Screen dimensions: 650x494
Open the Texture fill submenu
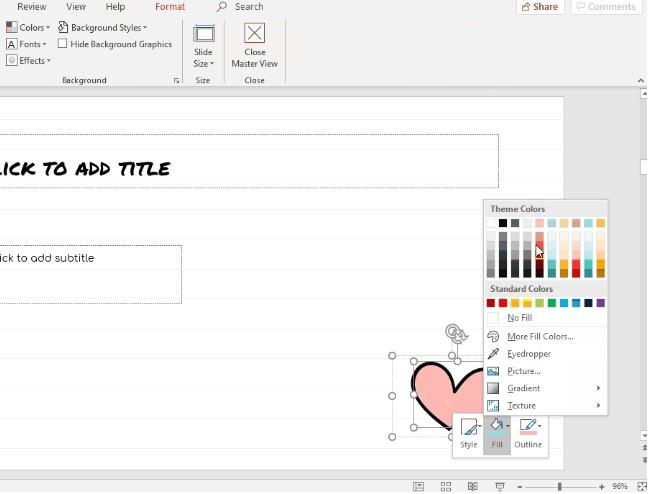click(545, 406)
